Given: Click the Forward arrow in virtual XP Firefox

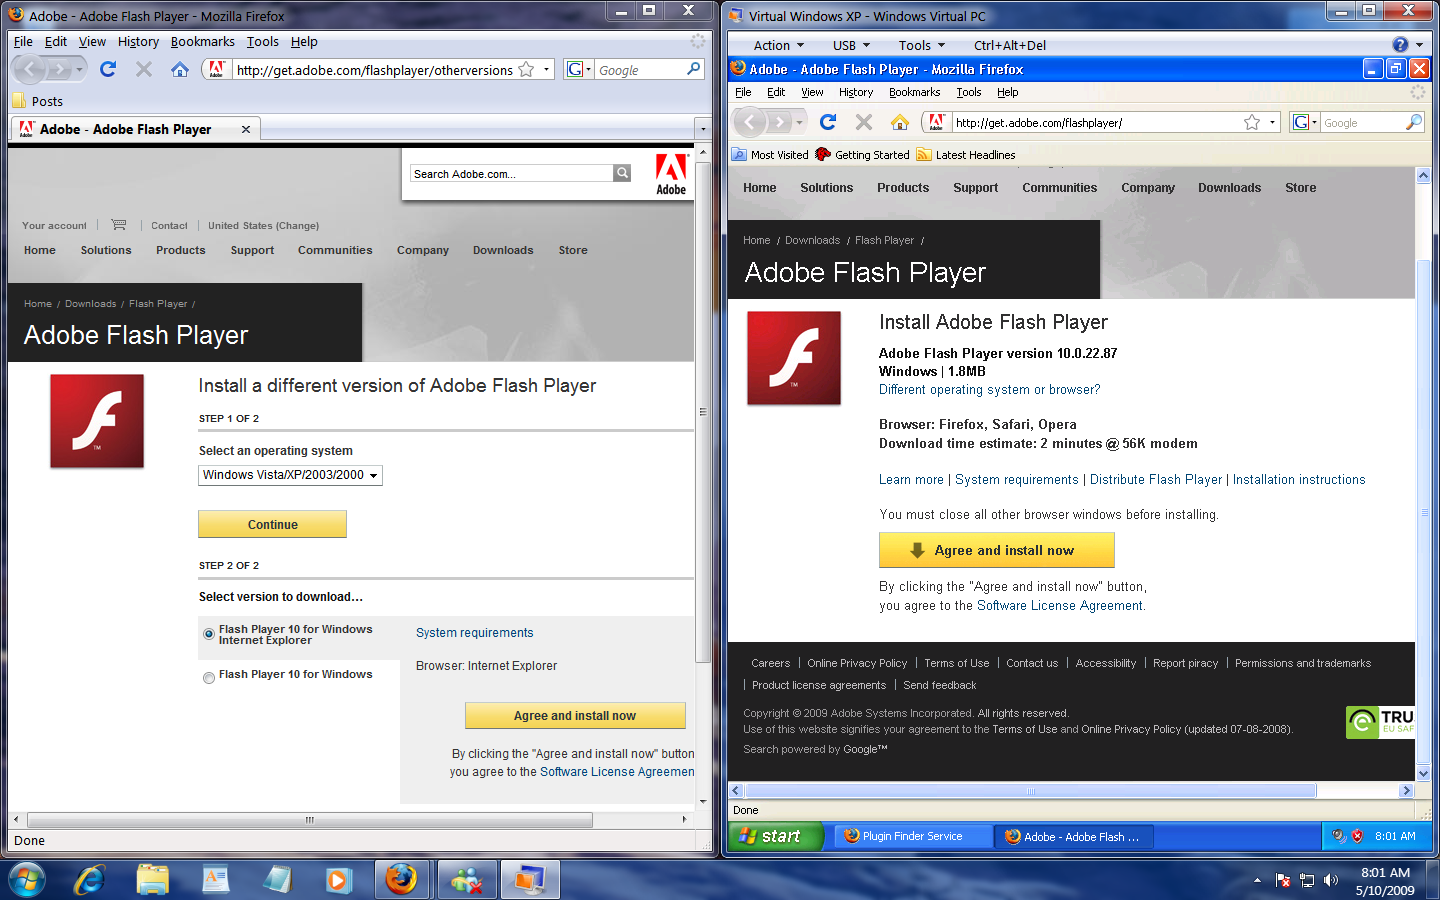Looking at the screenshot, I should 779,122.
